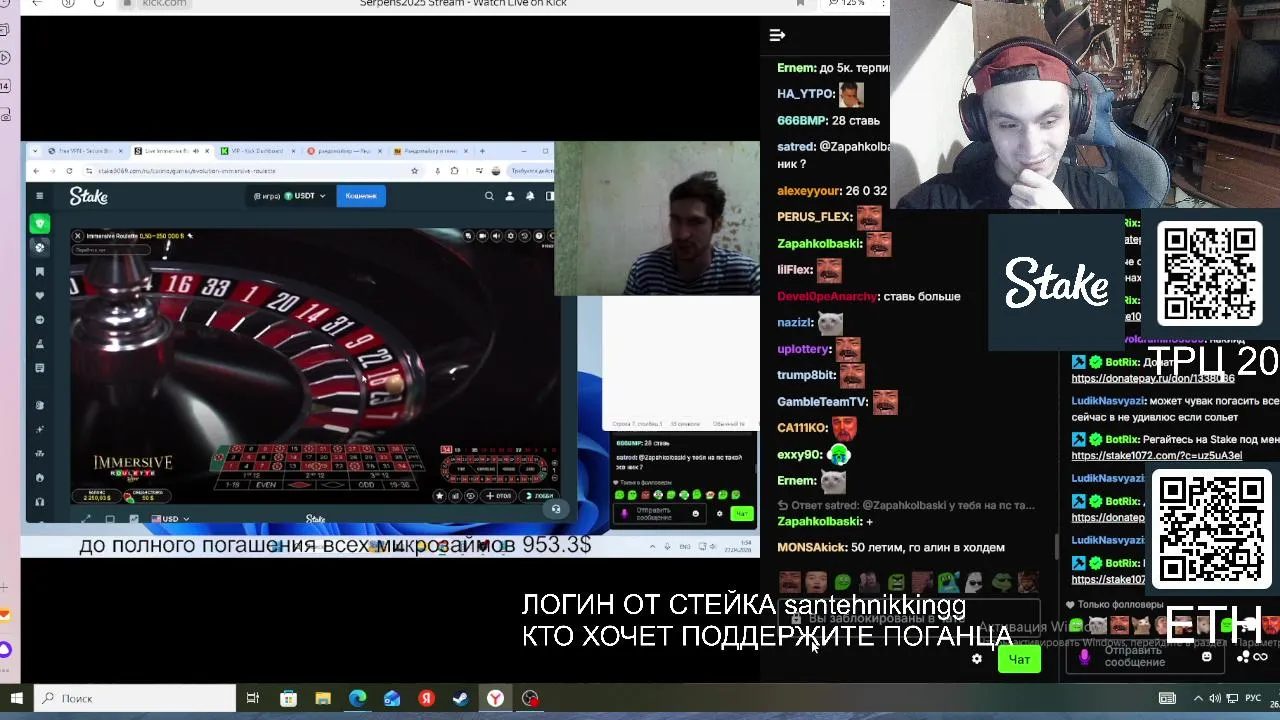Click the green Чат button in Kick chat
The width and height of the screenshot is (1280, 720).
tap(1019, 659)
